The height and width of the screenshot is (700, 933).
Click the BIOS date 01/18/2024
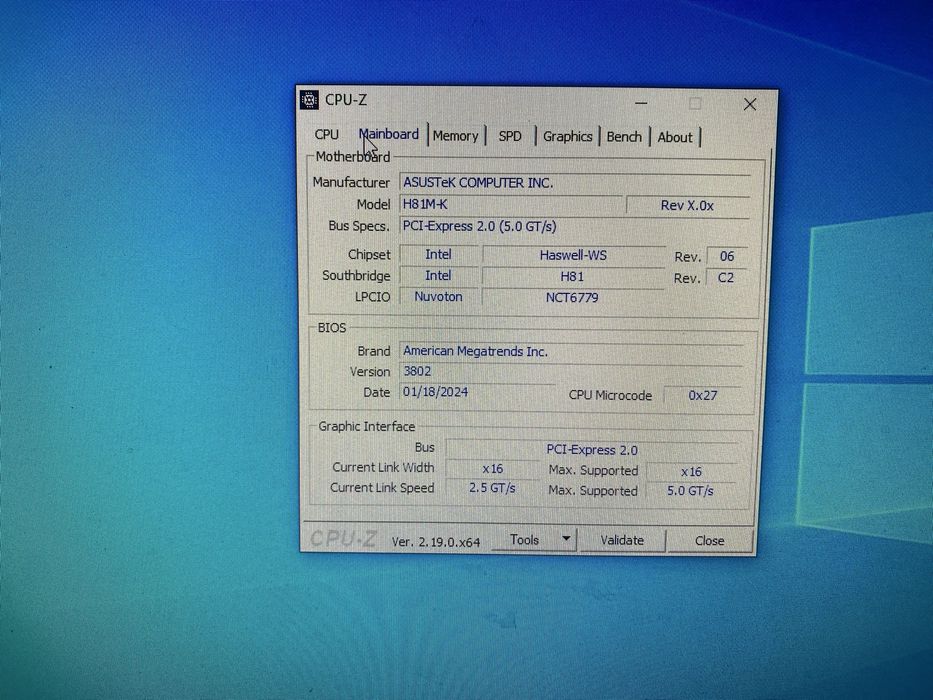[x=477, y=392]
